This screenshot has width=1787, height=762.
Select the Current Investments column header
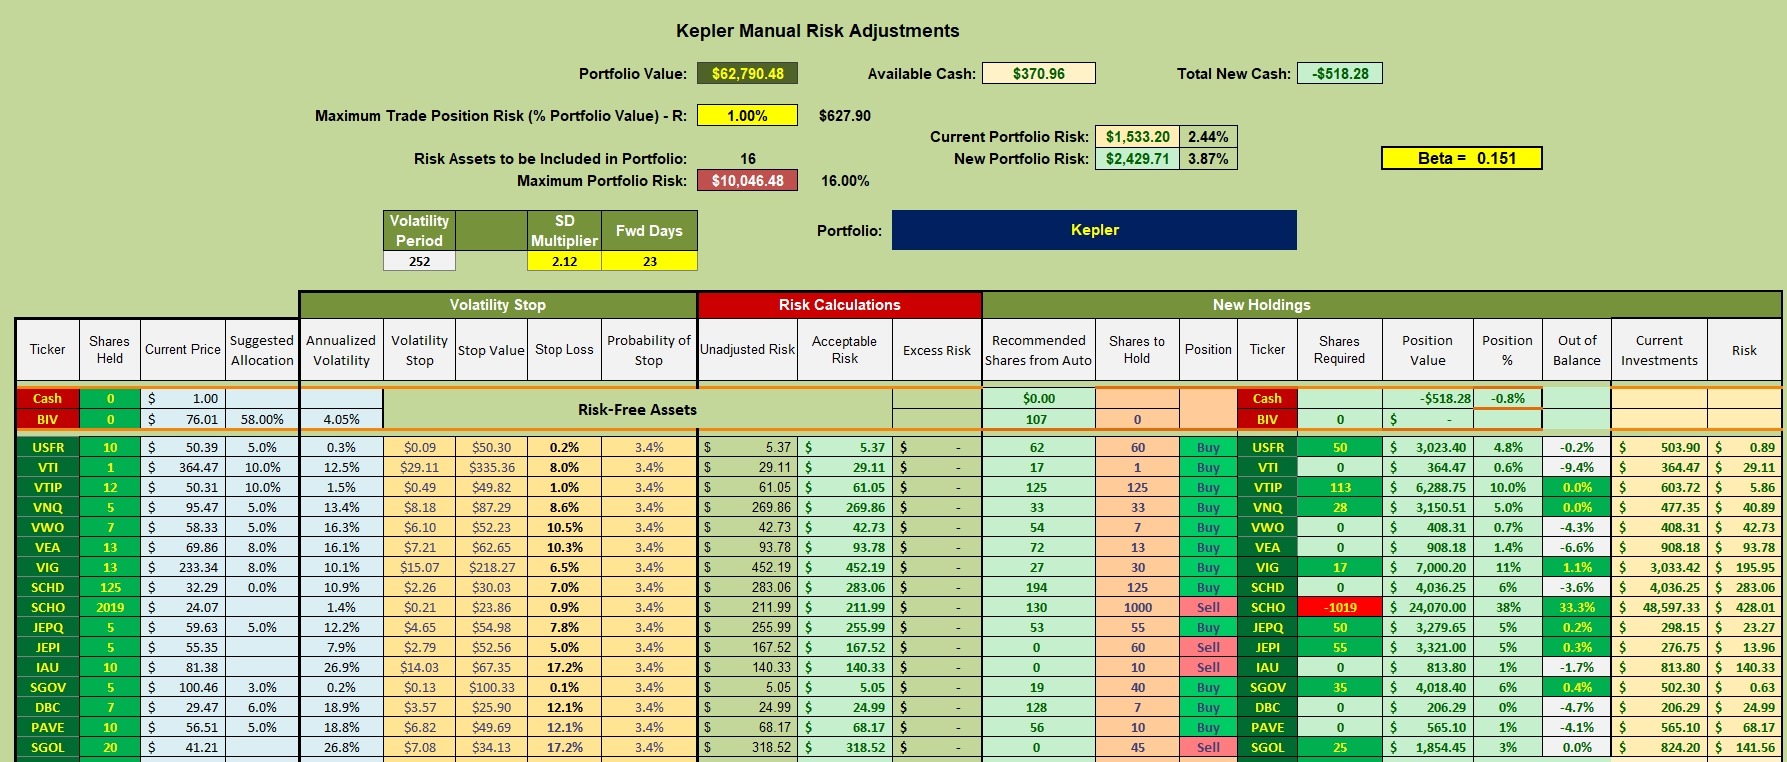point(1659,350)
